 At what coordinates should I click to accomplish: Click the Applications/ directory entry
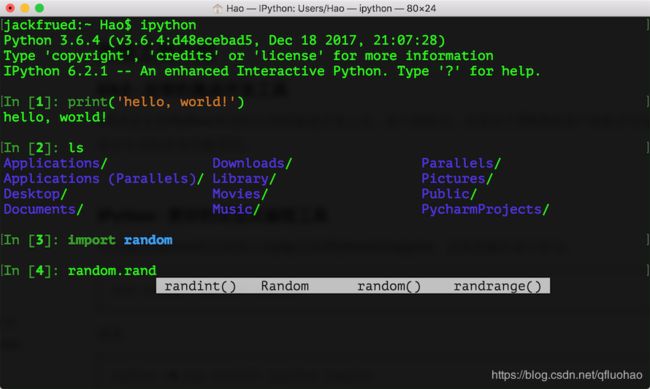click(56, 163)
